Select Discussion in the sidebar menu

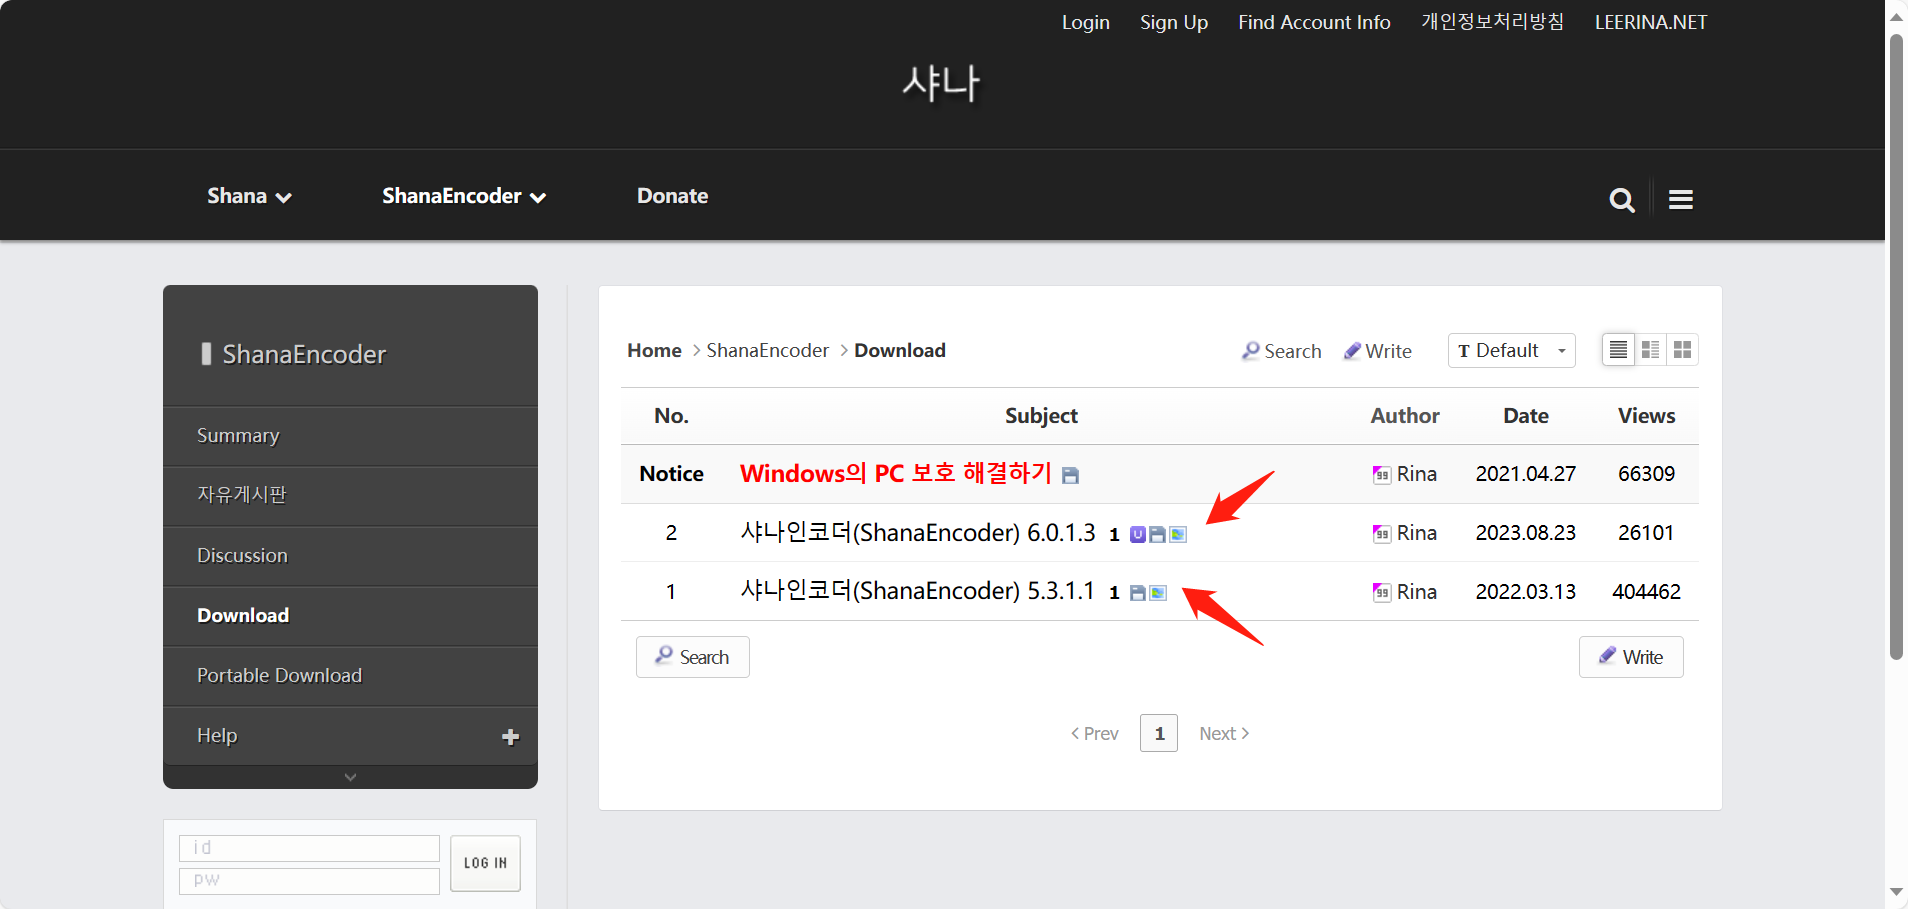pos(242,556)
